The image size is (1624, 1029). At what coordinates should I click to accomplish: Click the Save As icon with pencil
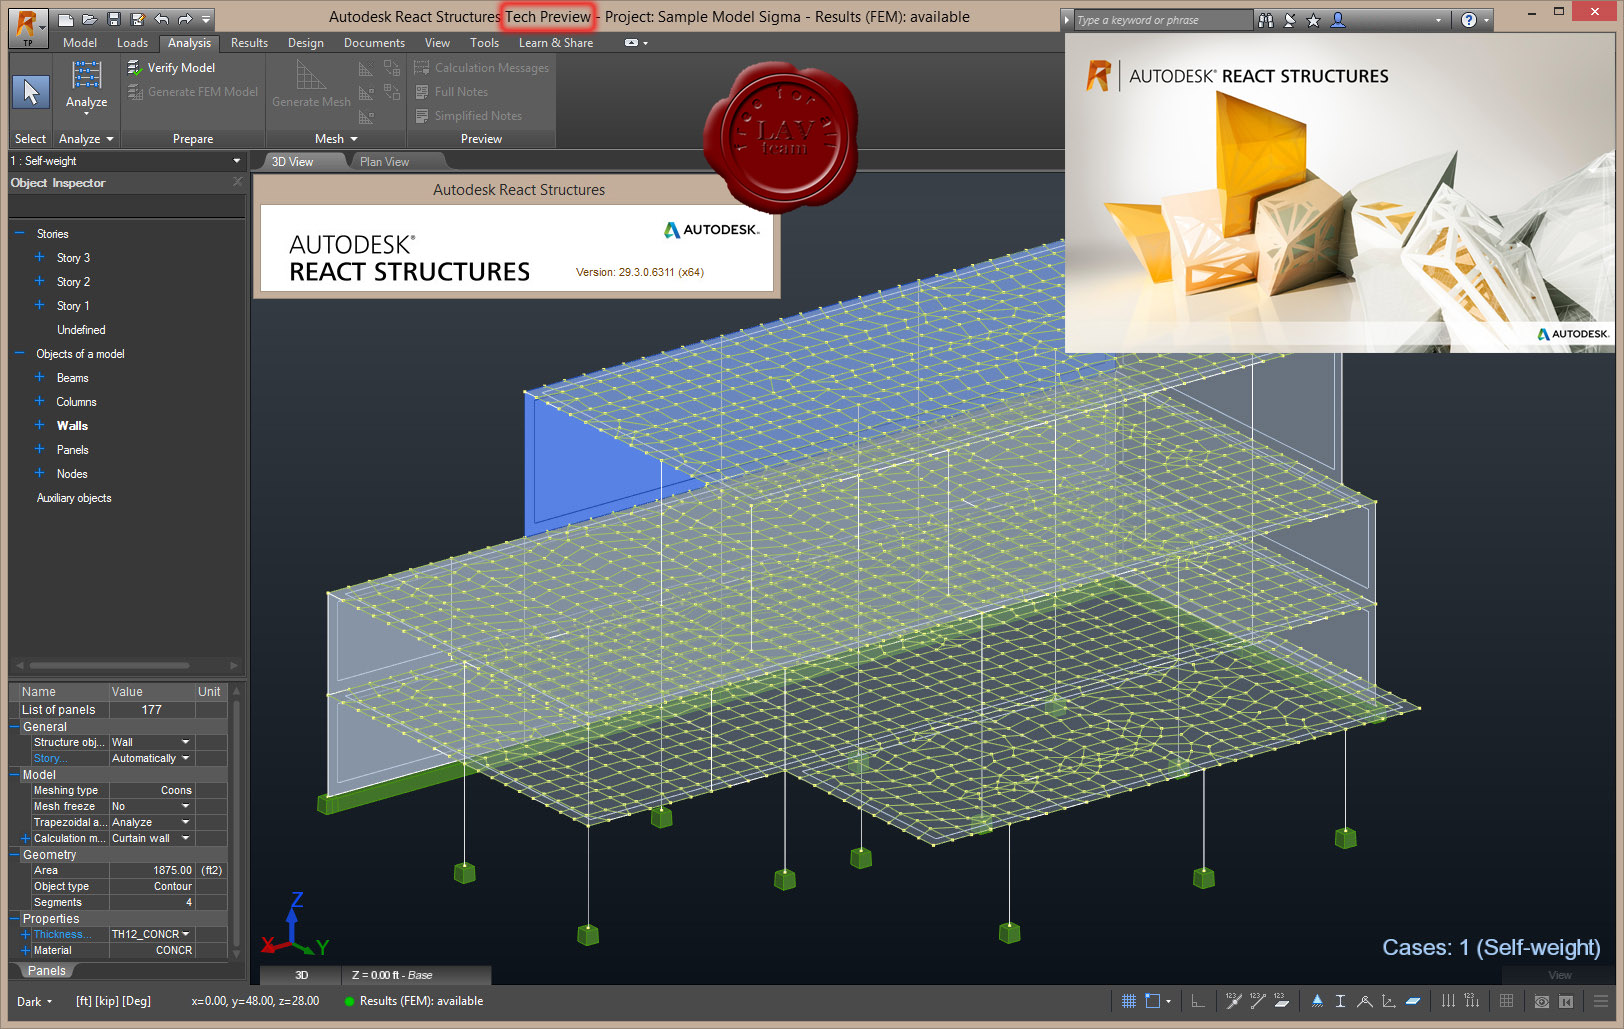coord(137,19)
